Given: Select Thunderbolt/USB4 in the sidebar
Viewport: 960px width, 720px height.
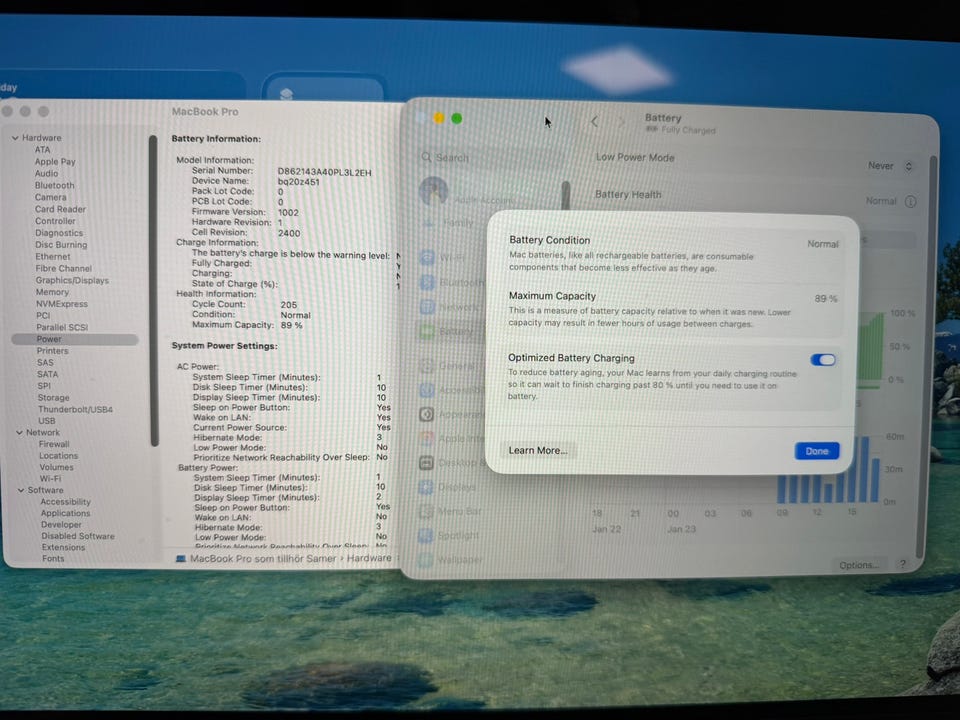Looking at the screenshot, I should tap(75, 409).
